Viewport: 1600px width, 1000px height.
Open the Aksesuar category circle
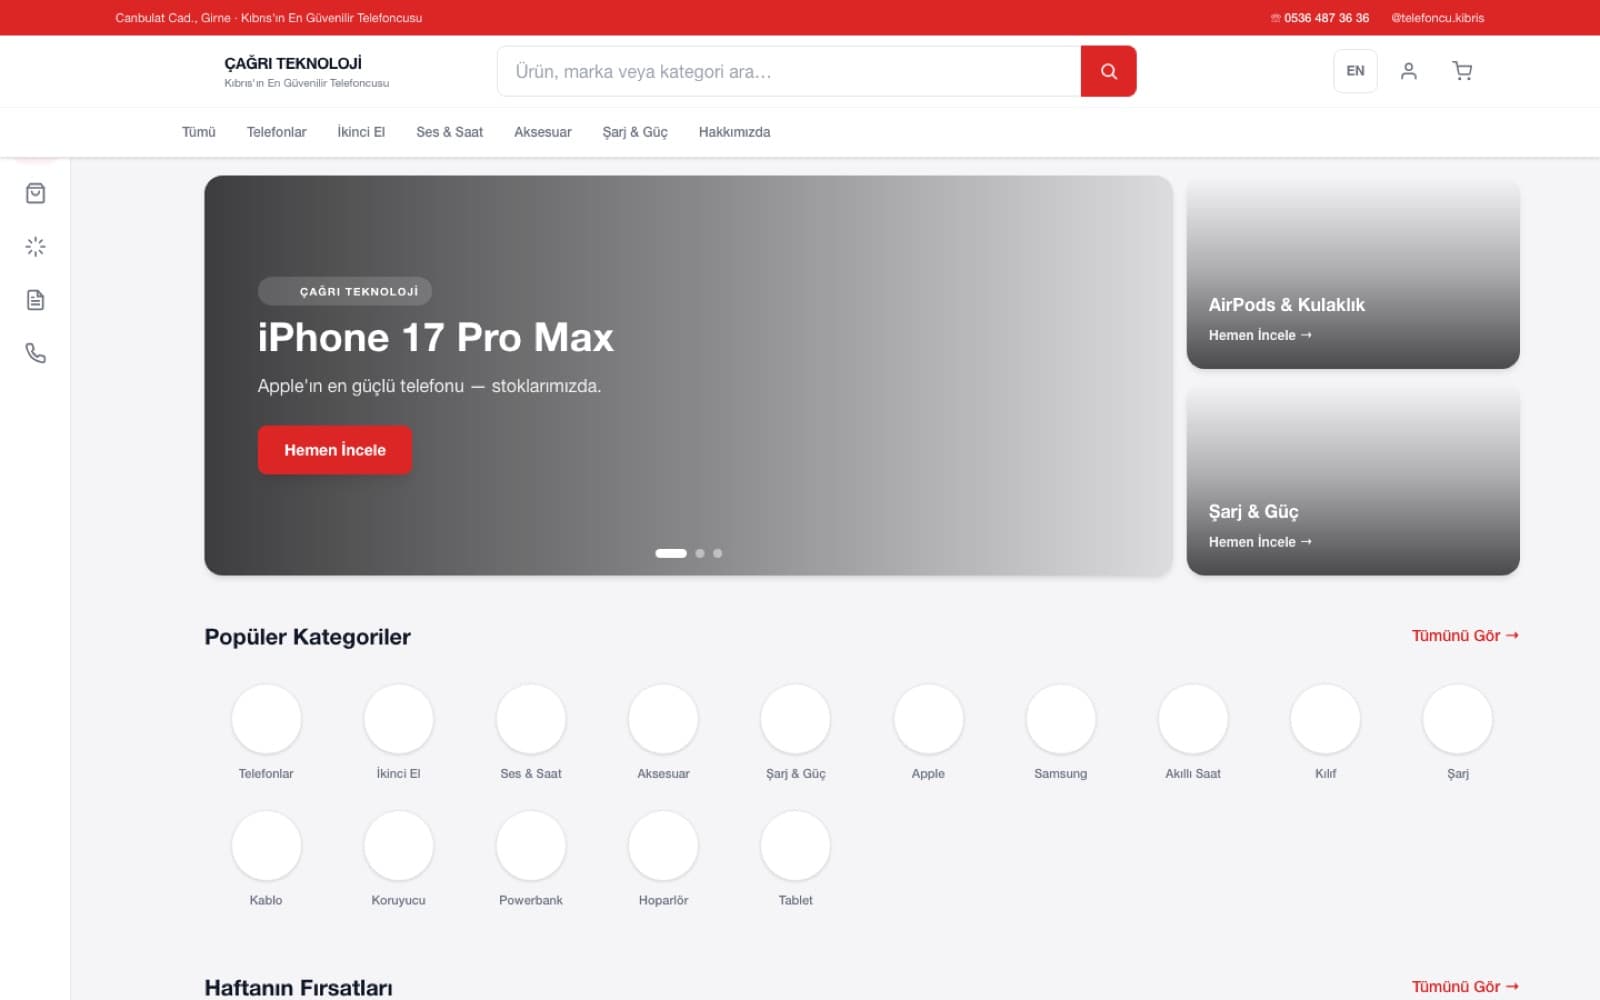point(663,719)
